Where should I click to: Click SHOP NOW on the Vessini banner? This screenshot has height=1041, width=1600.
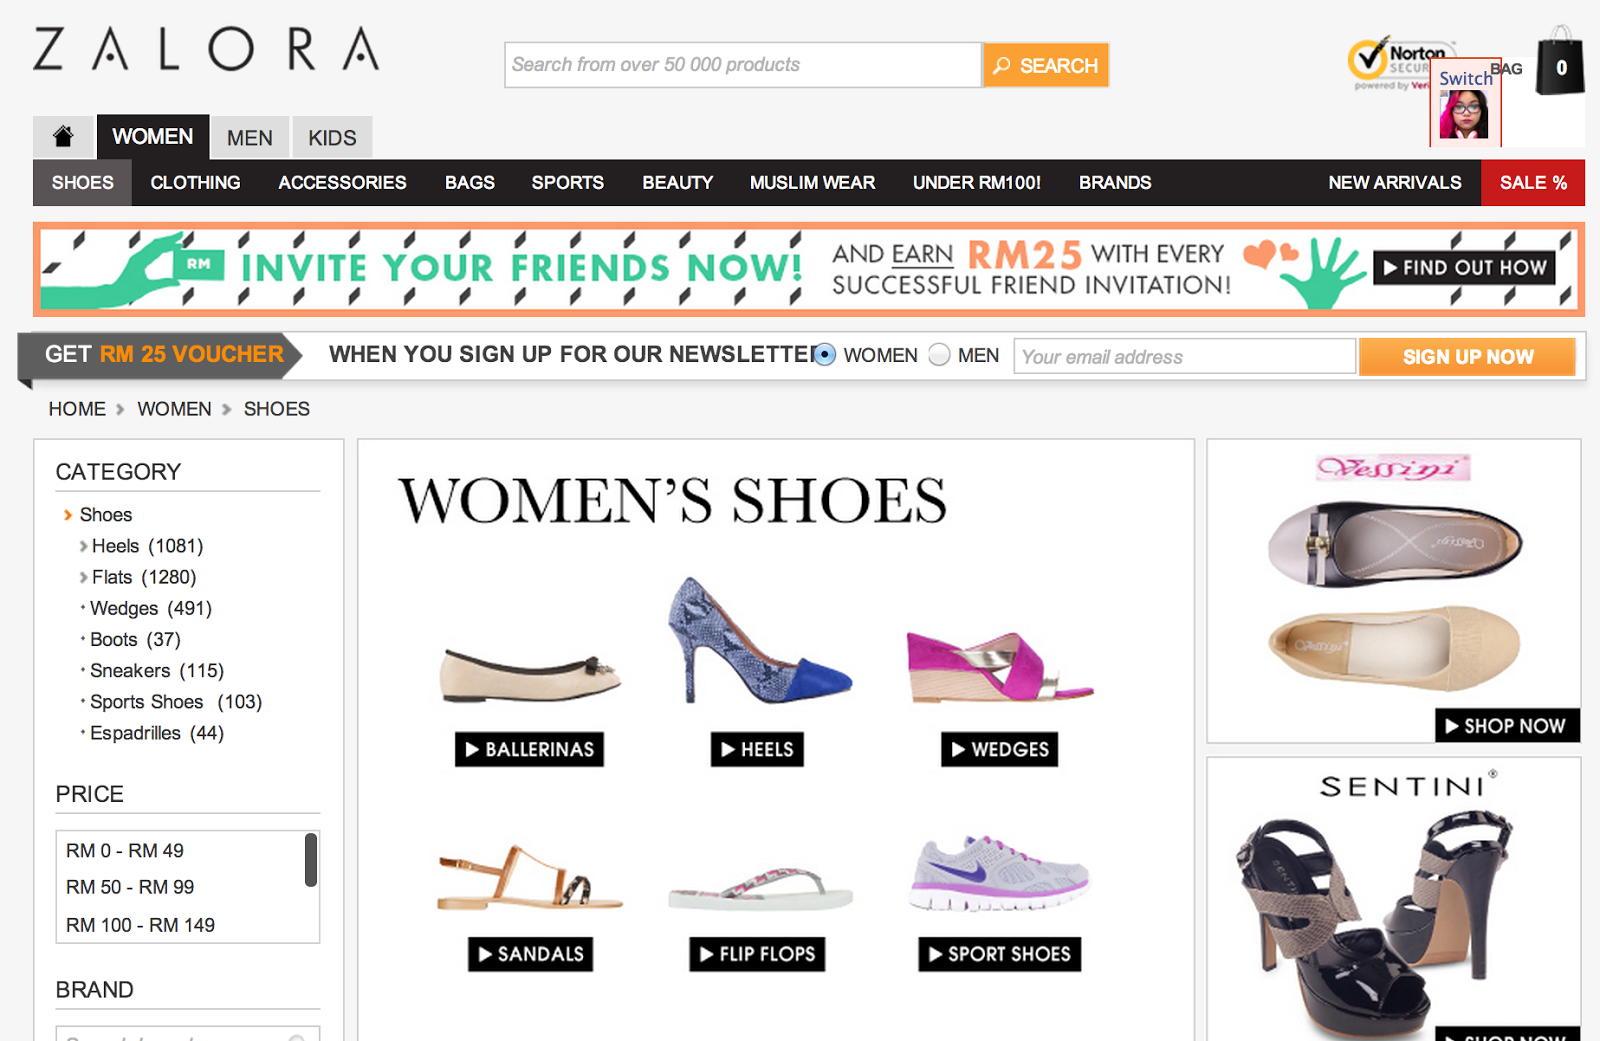point(1506,726)
